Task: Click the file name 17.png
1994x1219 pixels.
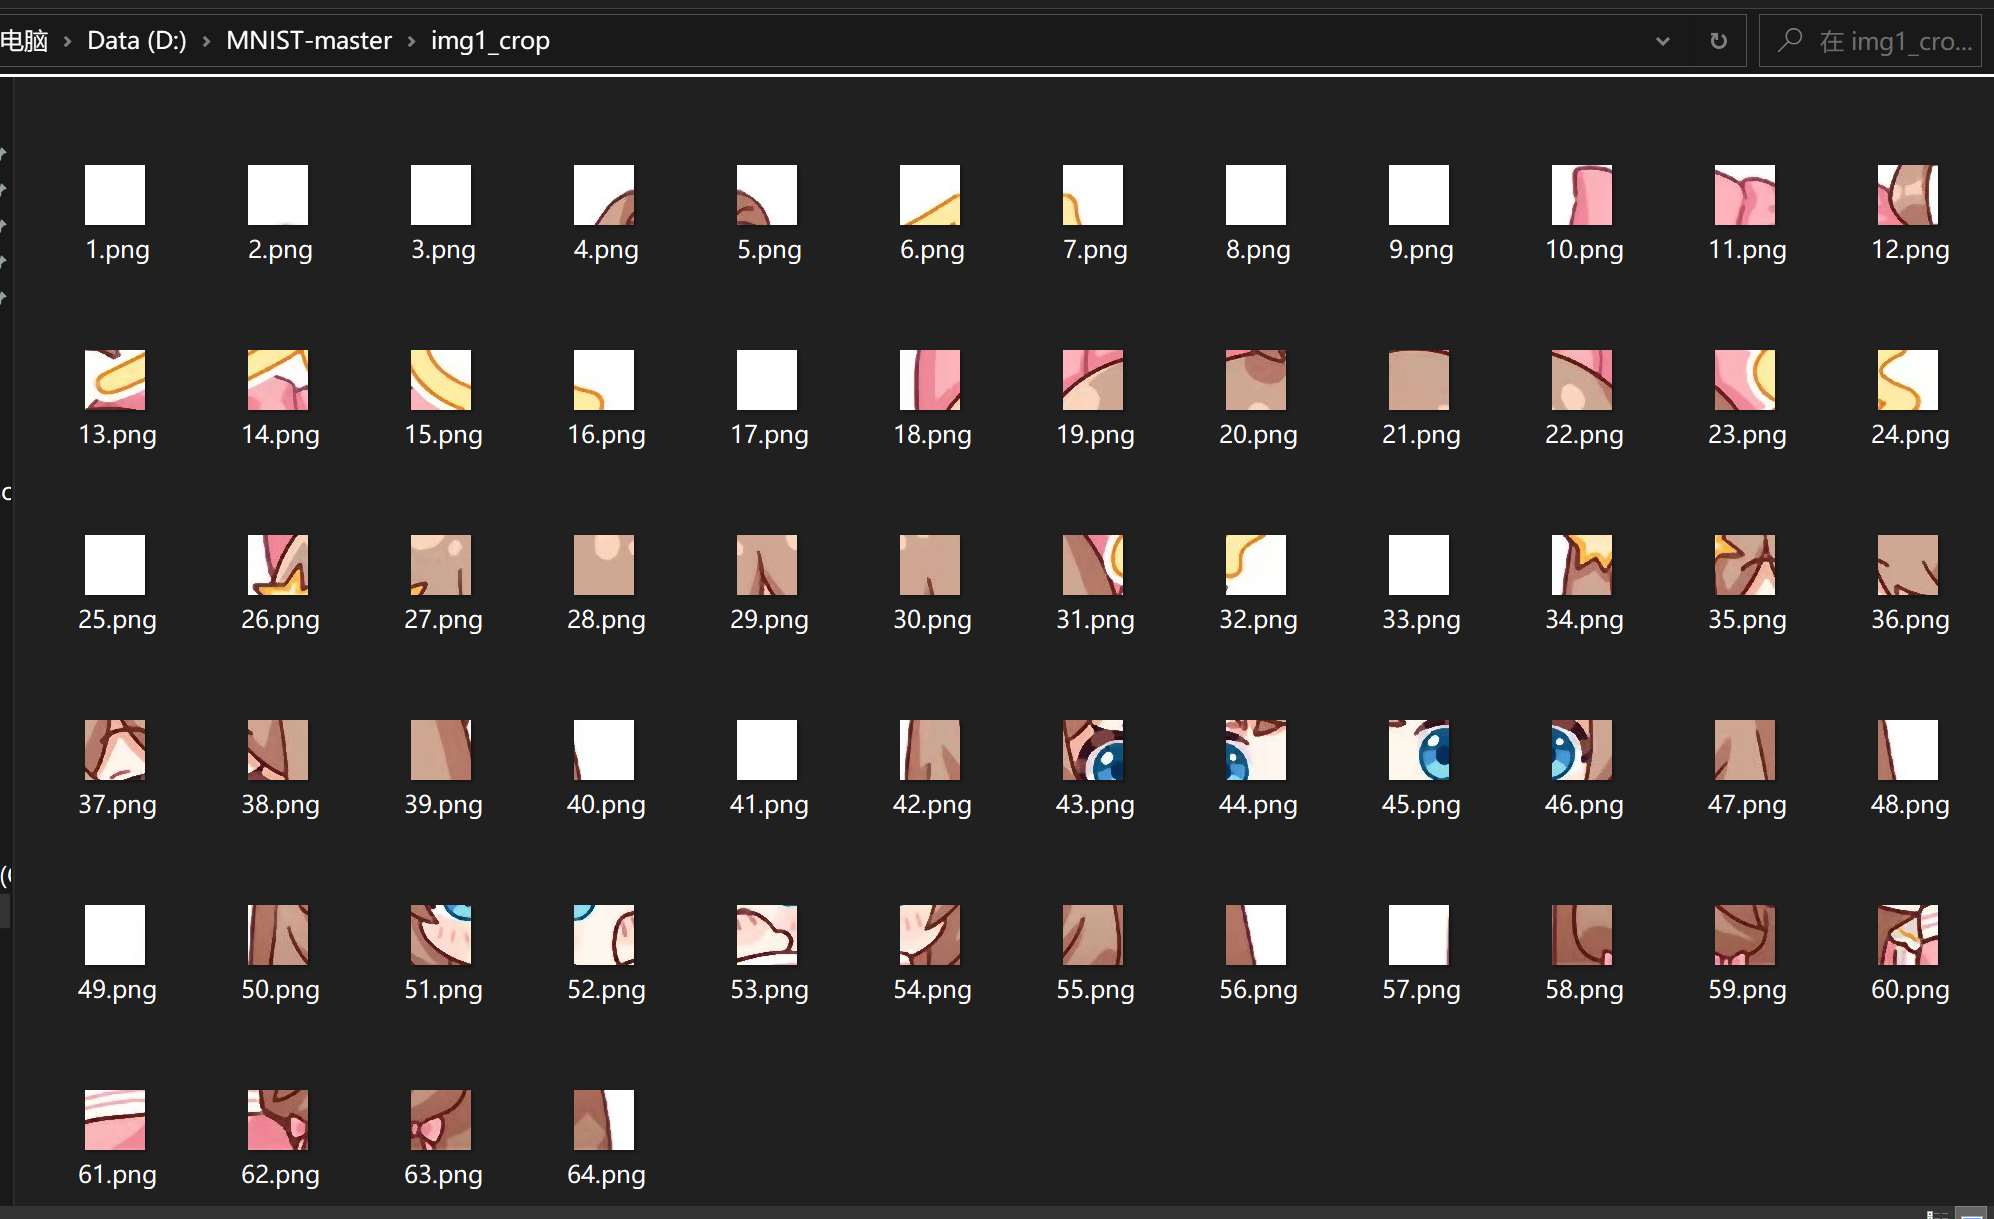Action: click(769, 435)
